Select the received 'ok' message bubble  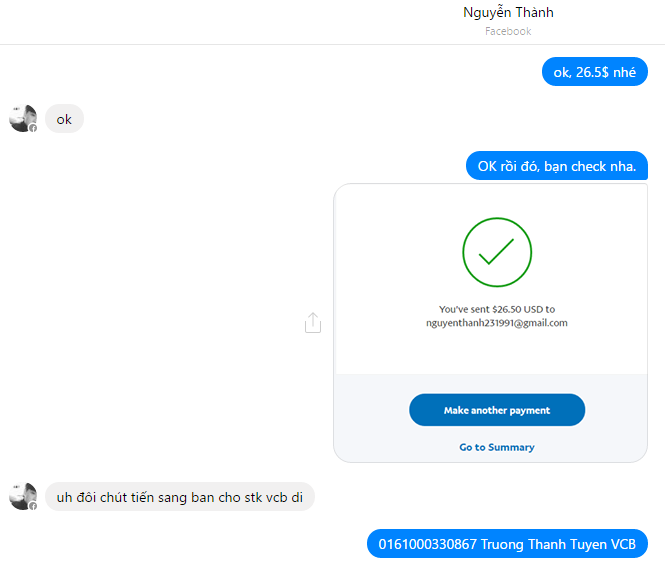(64, 119)
